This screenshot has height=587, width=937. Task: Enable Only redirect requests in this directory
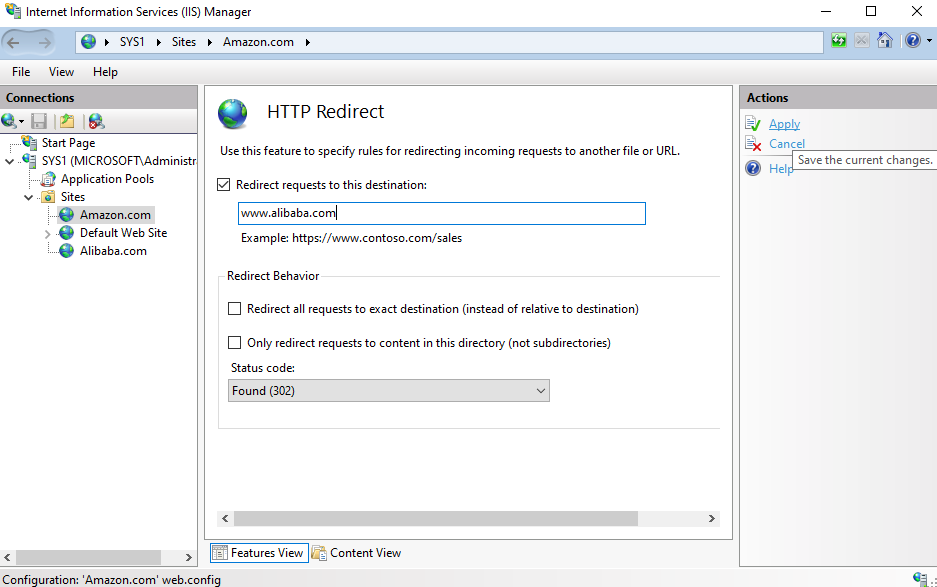click(235, 343)
